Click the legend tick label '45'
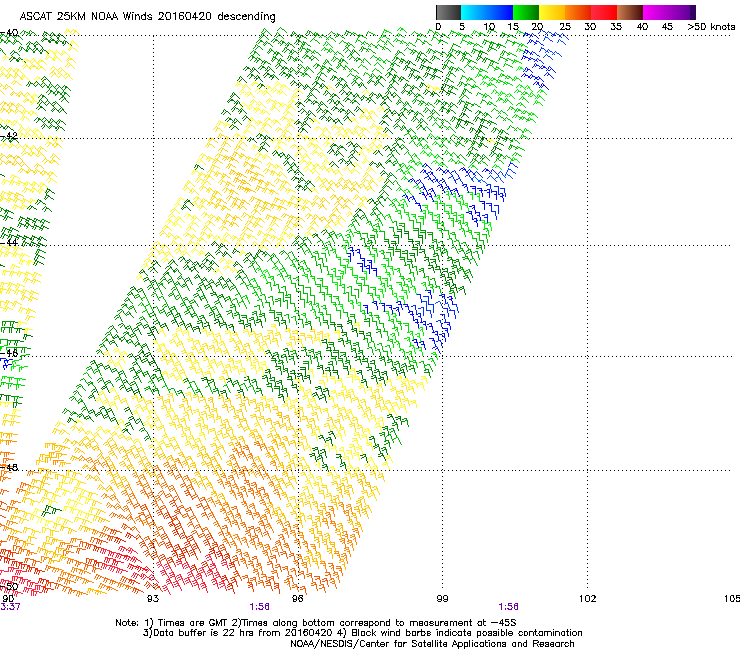 667,27
